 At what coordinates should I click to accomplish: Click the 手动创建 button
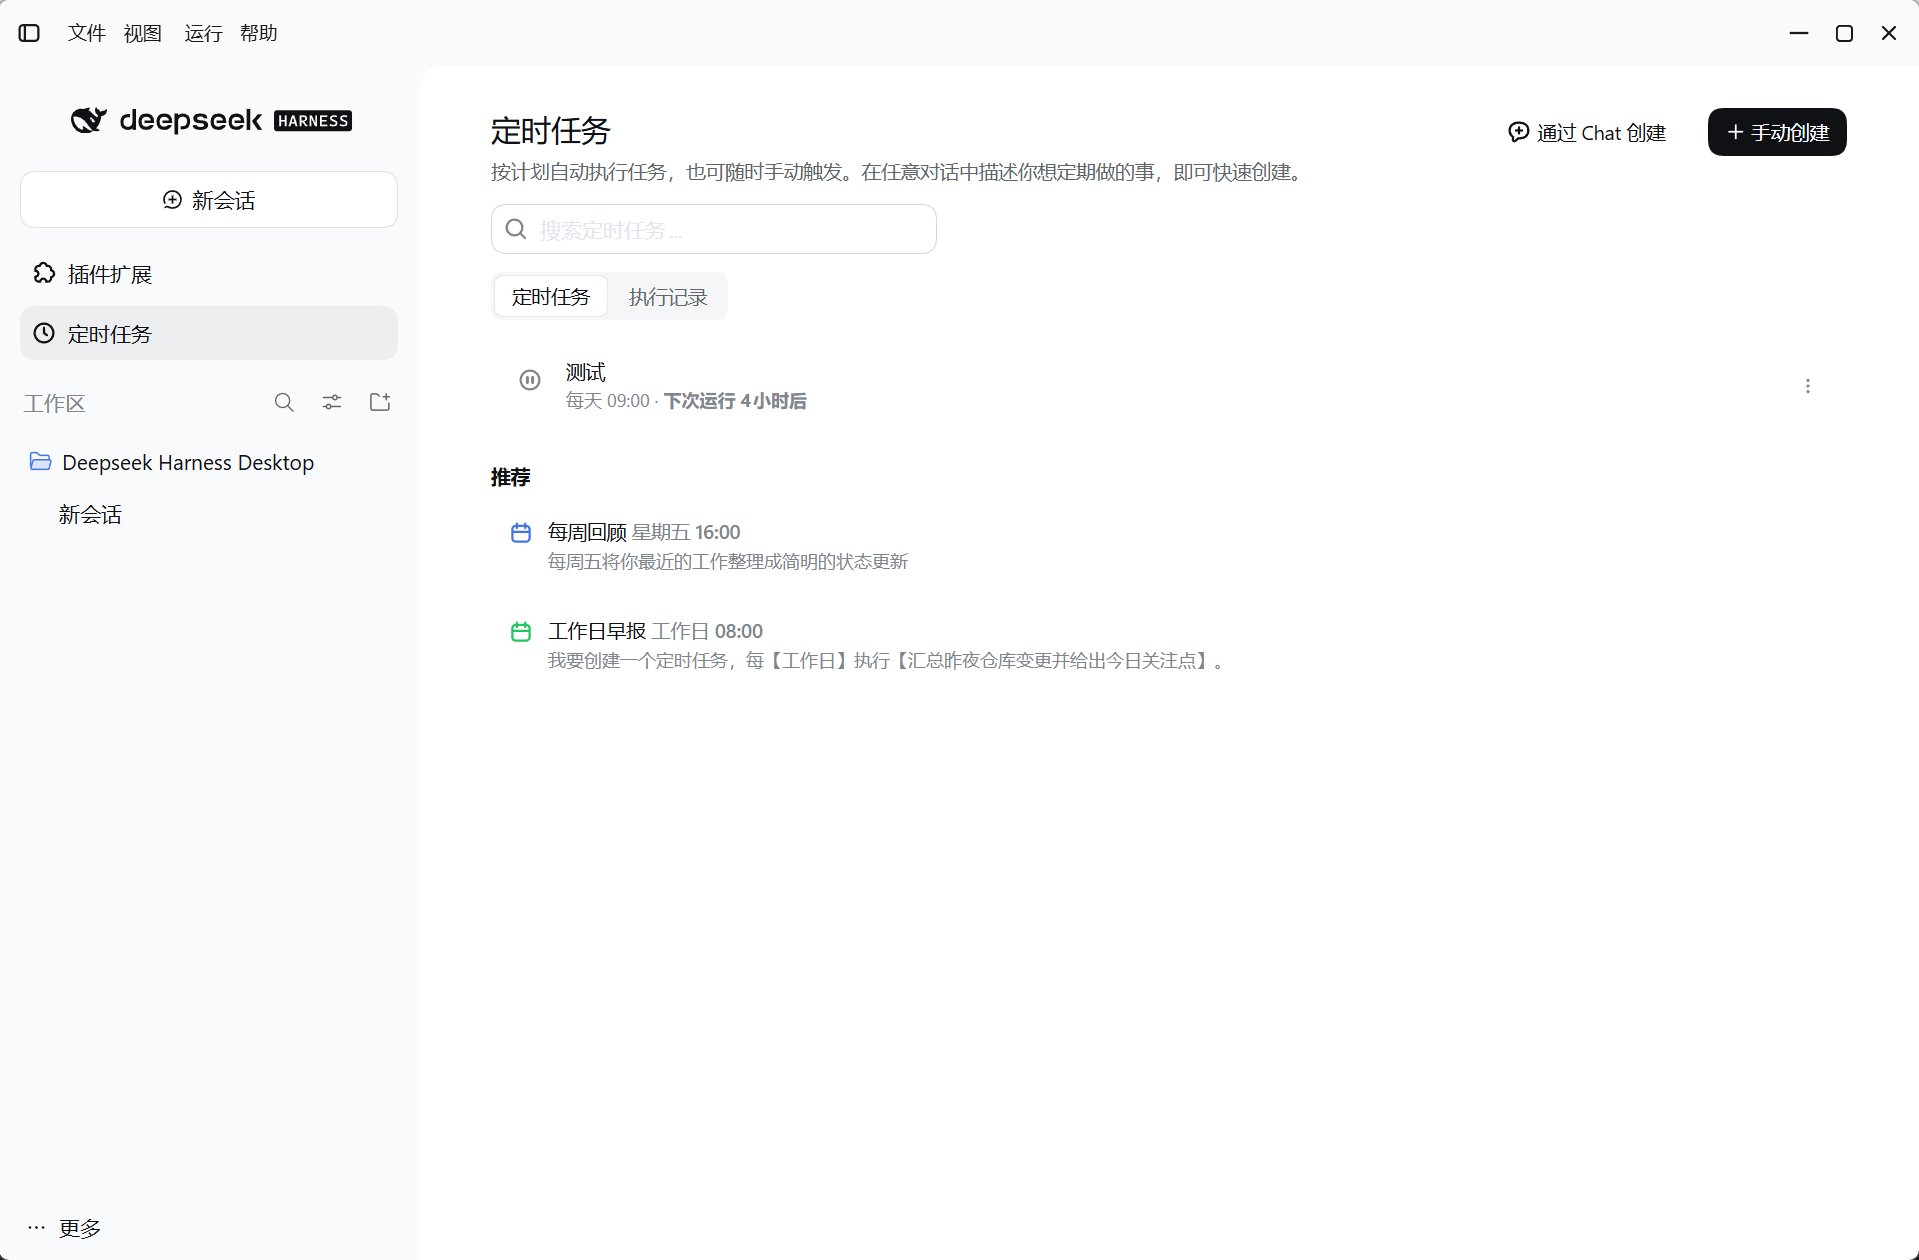point(1777,132)
